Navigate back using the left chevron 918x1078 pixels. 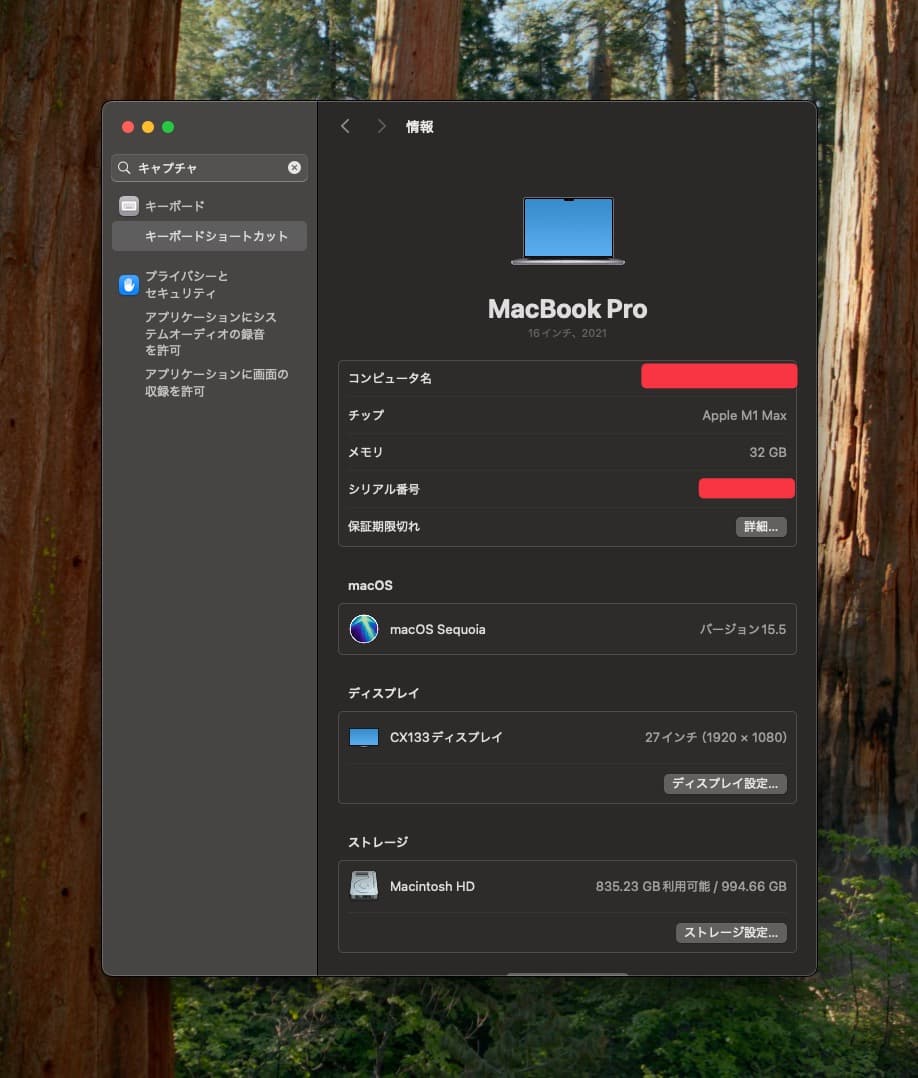[x=345, y=126]
